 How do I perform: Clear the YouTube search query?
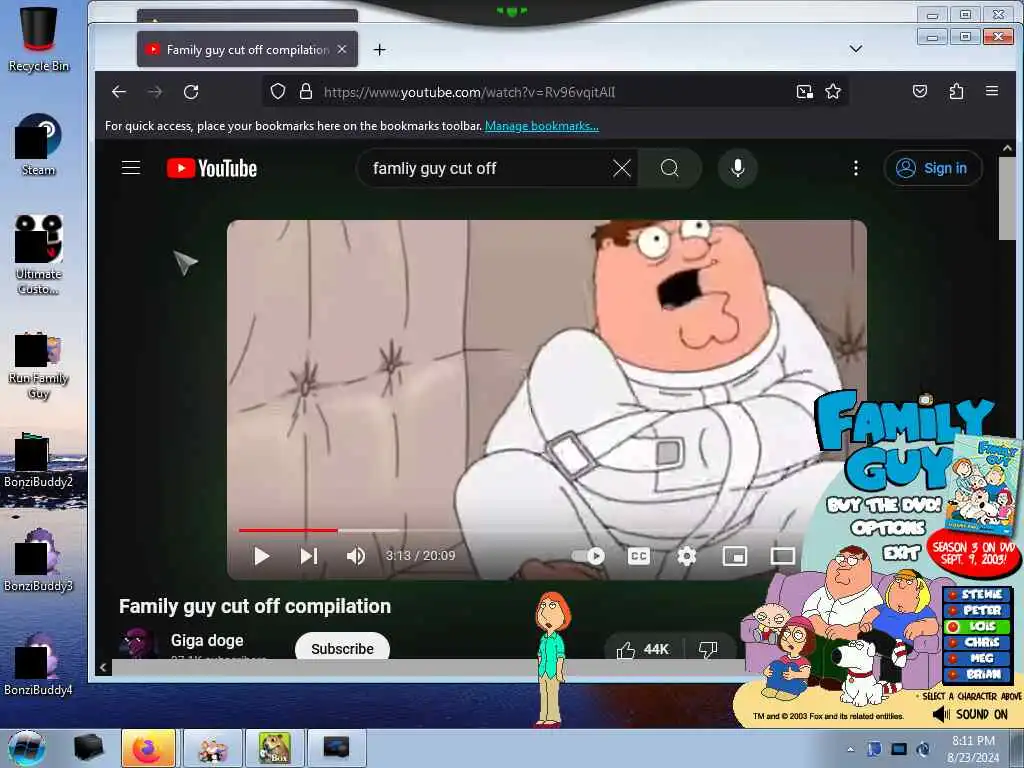[622, 168]
